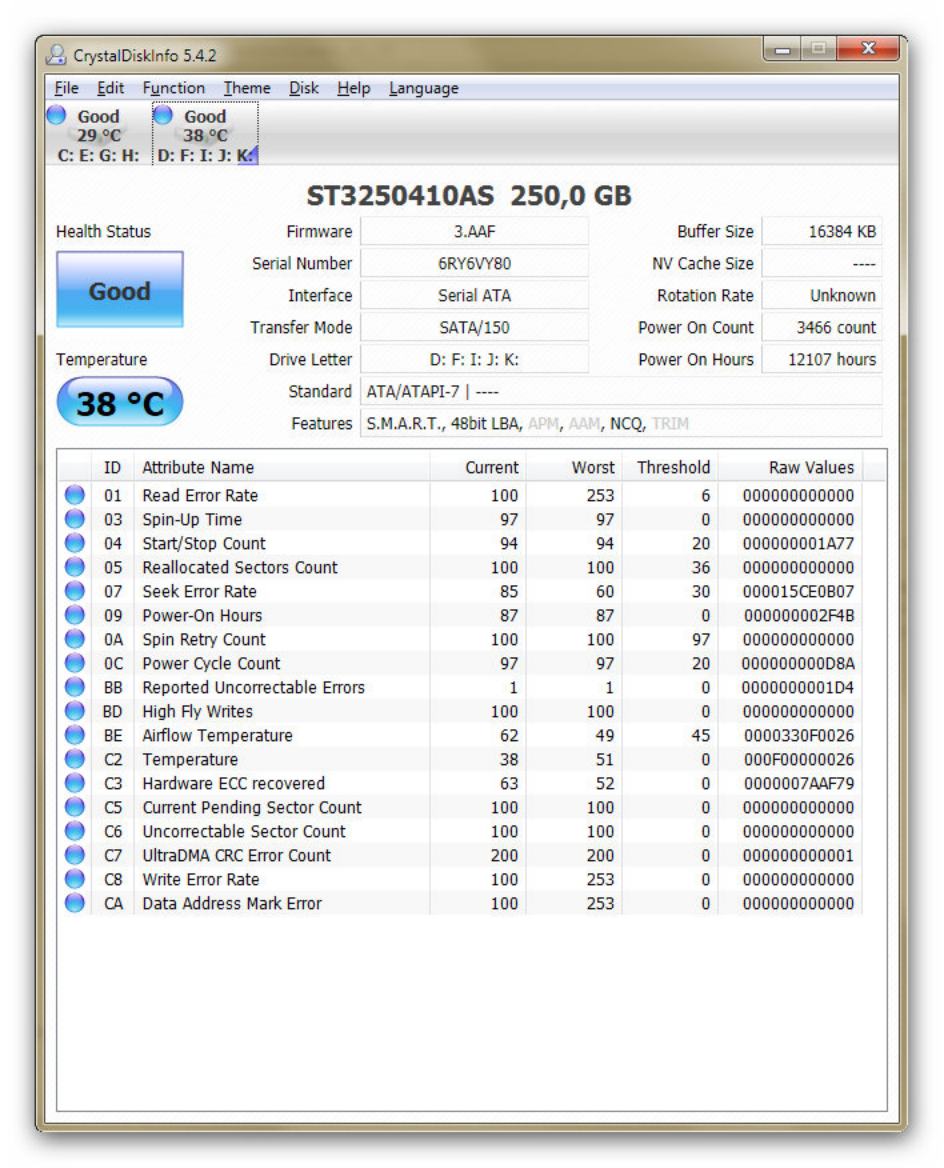Click the Good health status button

[119, 290]
